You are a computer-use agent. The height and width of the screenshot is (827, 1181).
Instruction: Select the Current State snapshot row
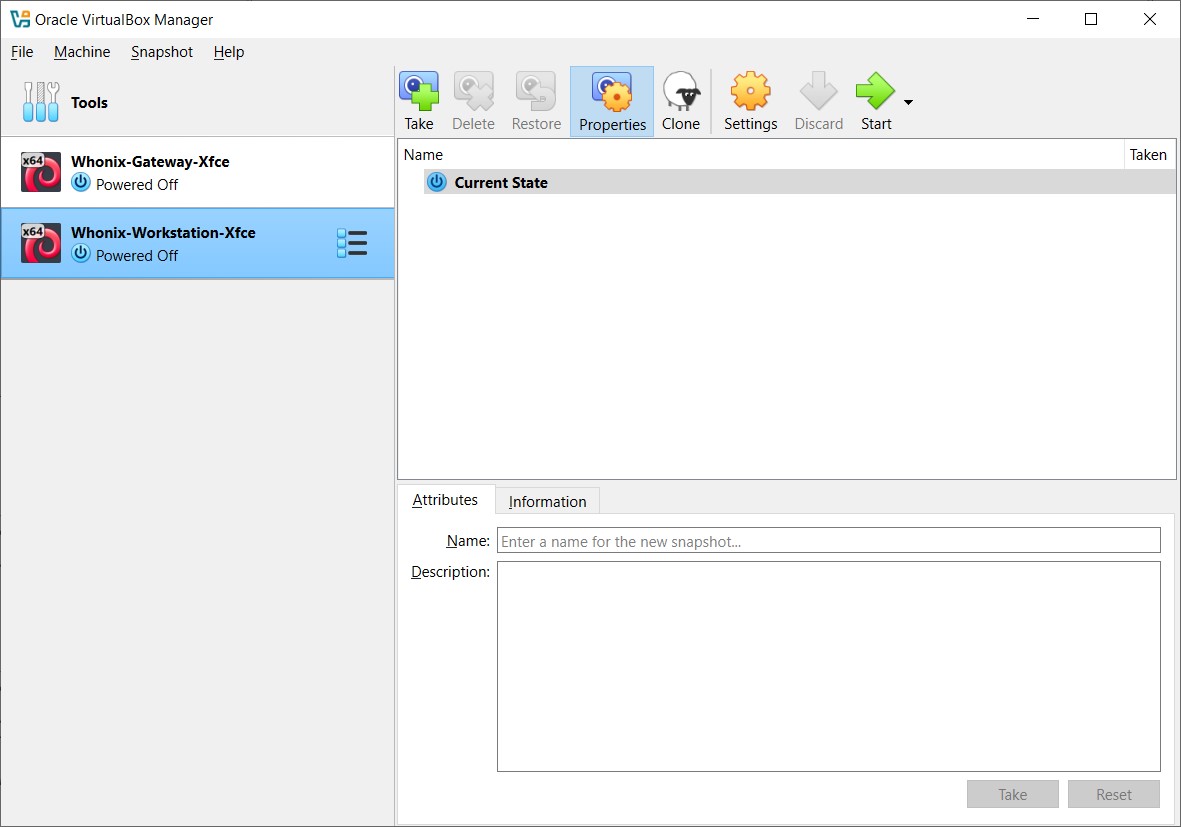(501, 182)
